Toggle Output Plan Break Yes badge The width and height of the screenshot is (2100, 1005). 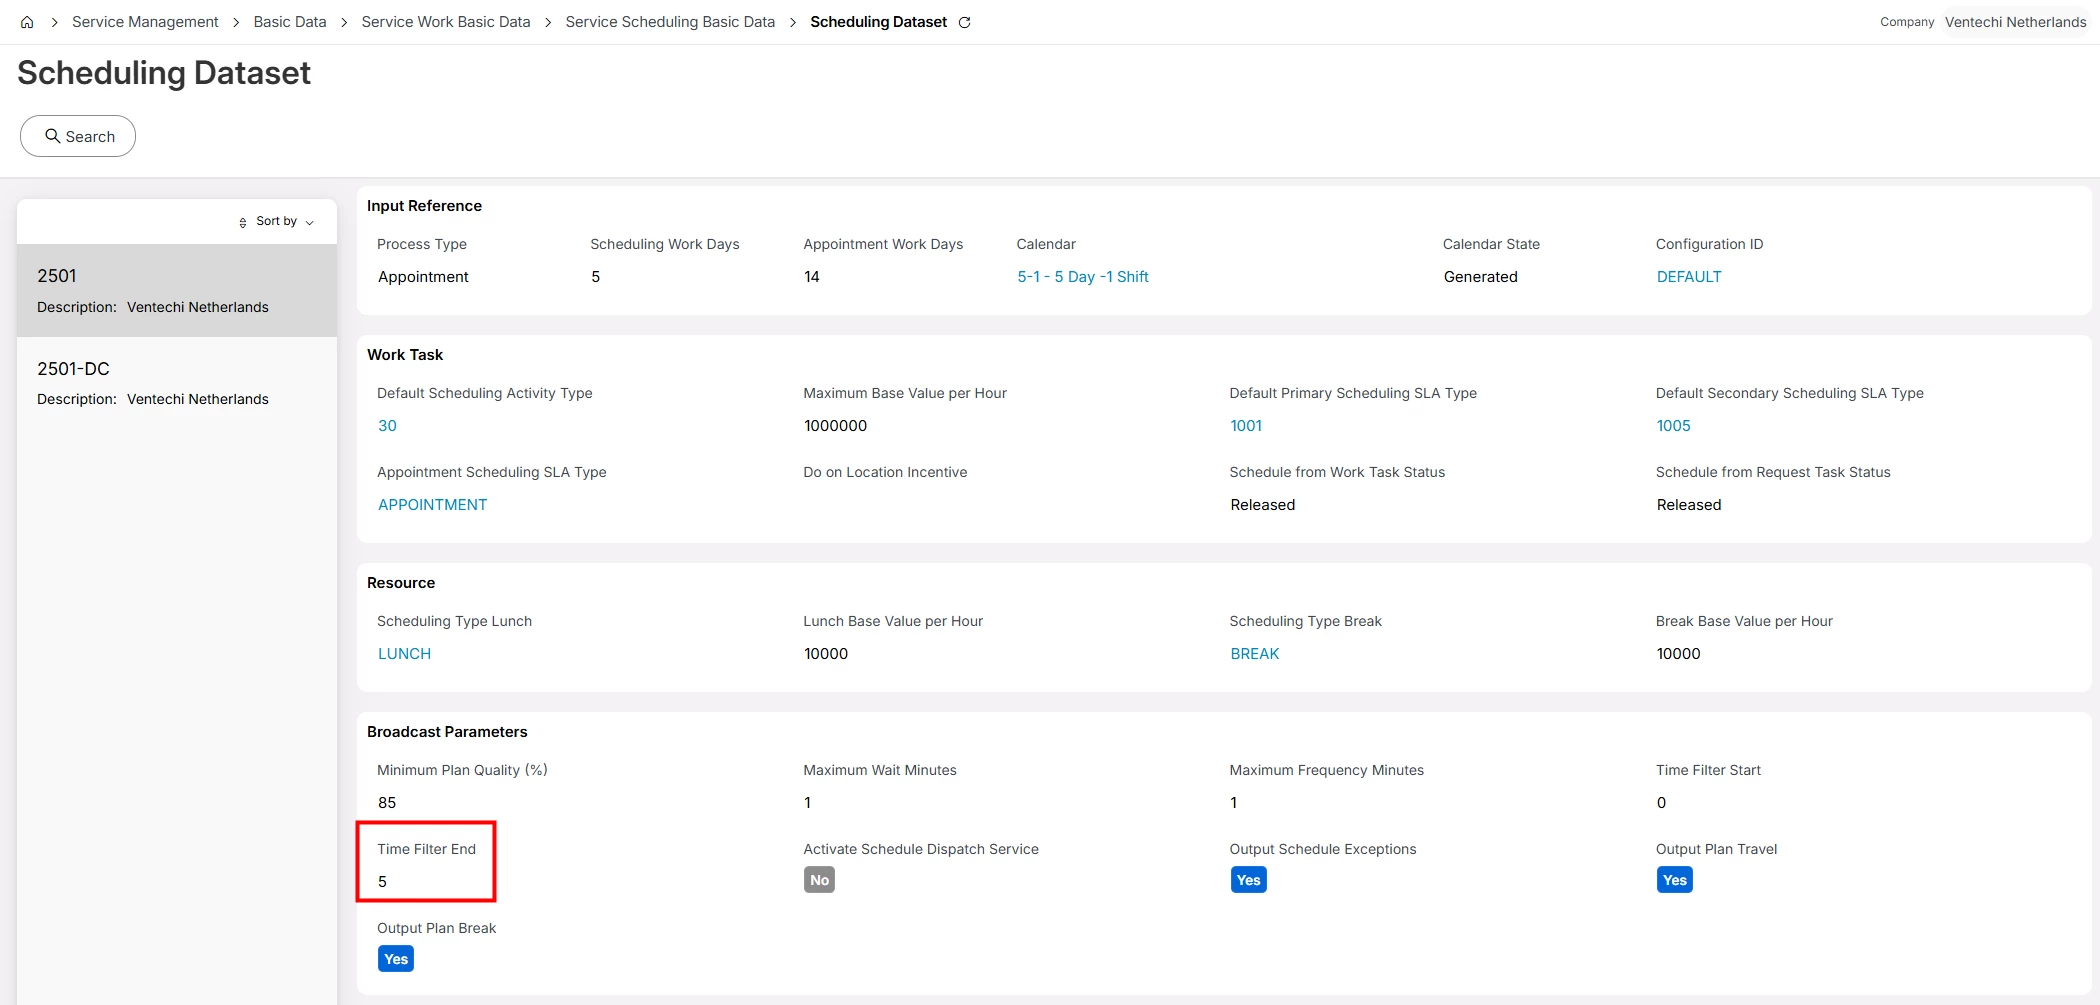(x=396, y=959)
